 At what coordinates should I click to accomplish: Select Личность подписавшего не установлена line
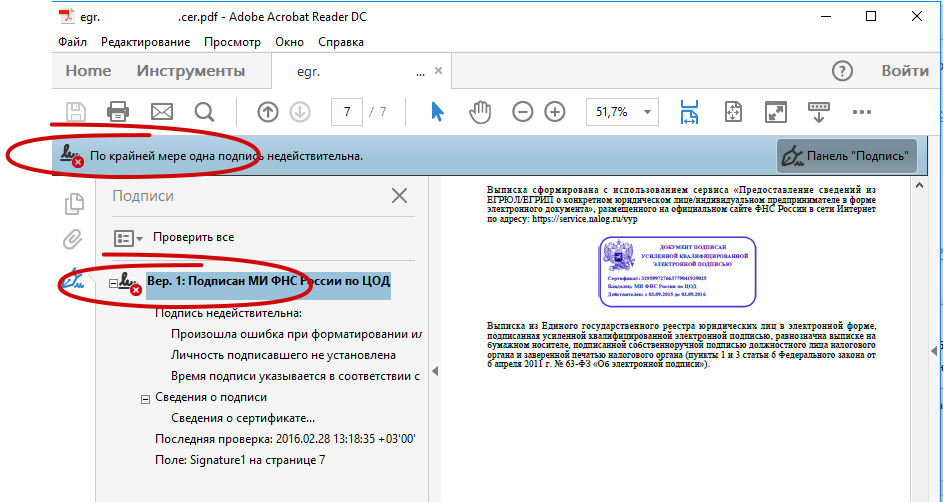[284, 356]
